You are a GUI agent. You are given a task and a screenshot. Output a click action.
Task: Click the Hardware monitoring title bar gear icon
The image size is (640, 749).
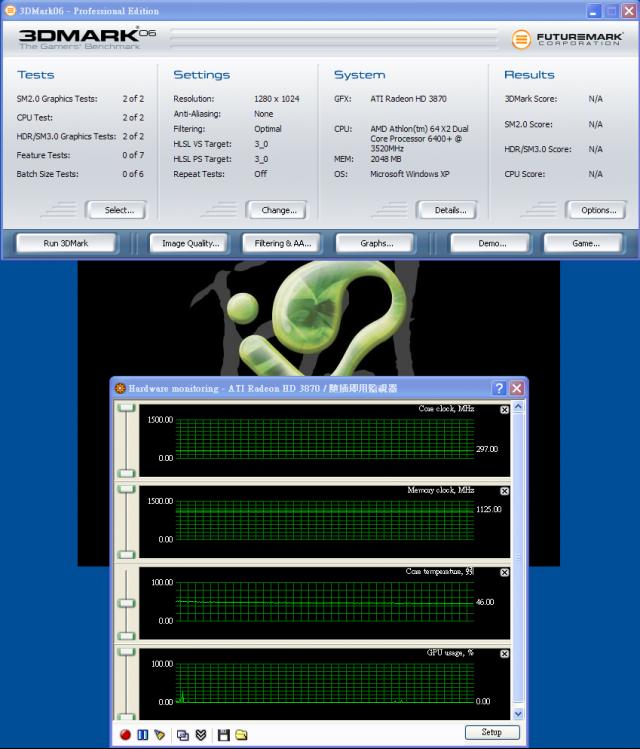pos(120,388)
